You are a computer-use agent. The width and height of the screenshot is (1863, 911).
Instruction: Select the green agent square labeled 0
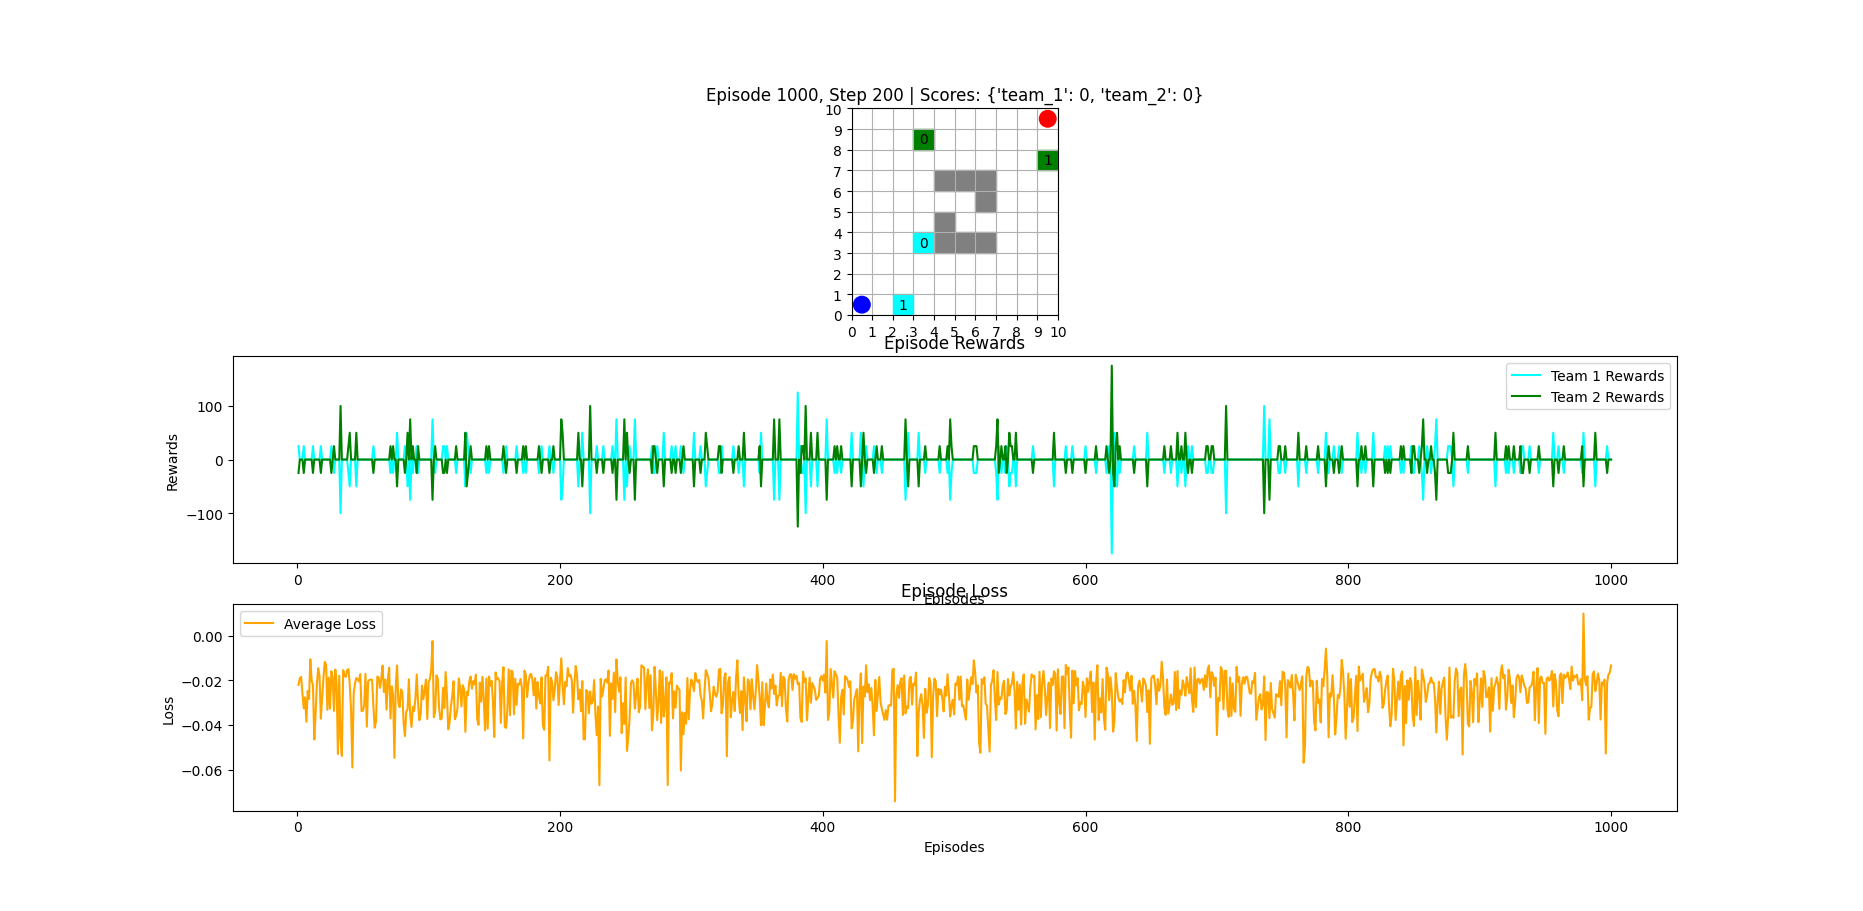[924, 140]
